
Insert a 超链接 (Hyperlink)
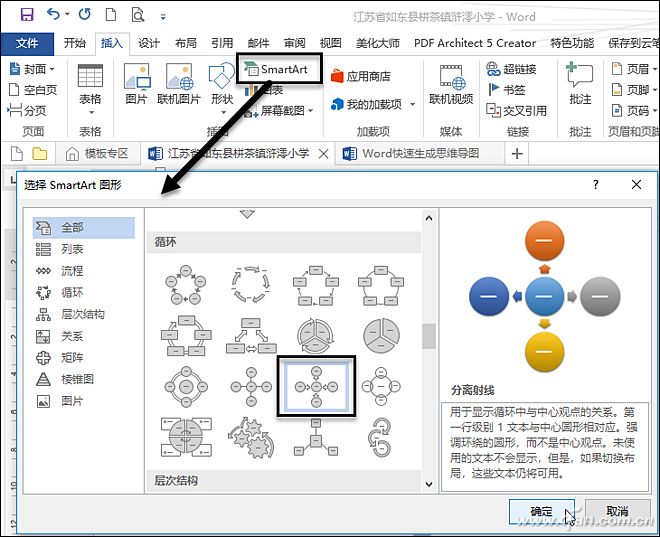(x=511, y=69)
